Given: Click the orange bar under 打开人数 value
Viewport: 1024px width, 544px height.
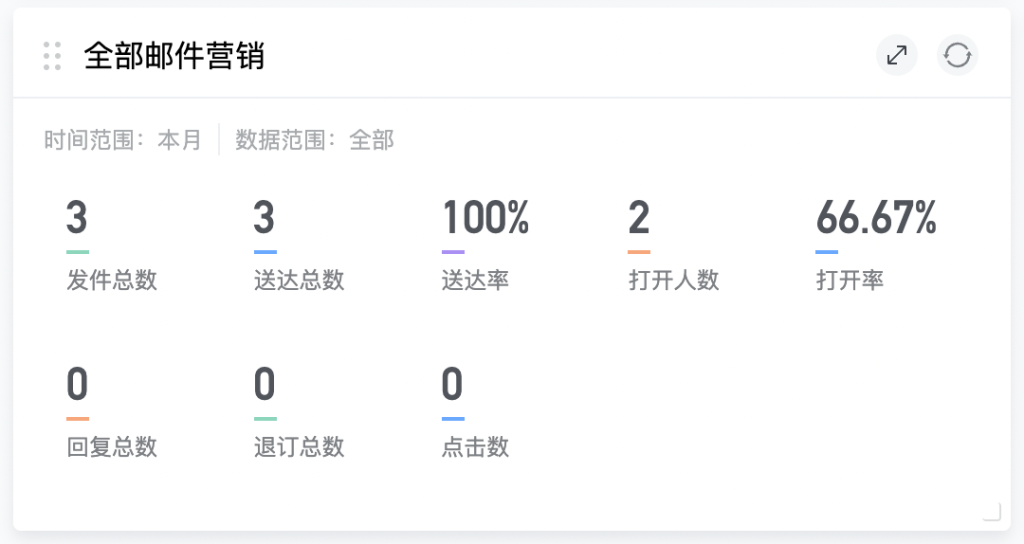Looking at the screenshot, I should click(x=639, y=252).
